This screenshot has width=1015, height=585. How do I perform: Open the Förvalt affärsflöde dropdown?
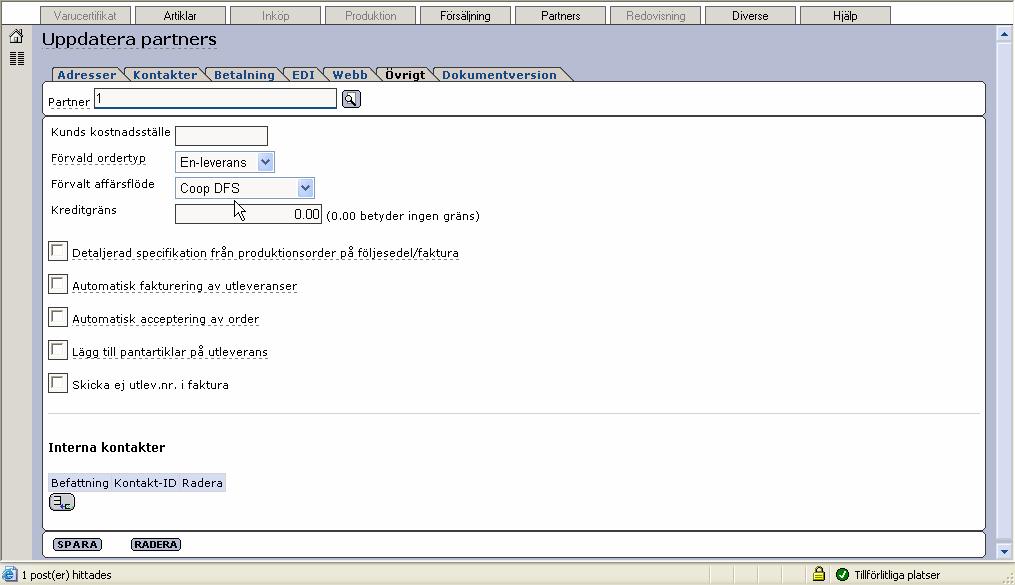tap(245, 188)
